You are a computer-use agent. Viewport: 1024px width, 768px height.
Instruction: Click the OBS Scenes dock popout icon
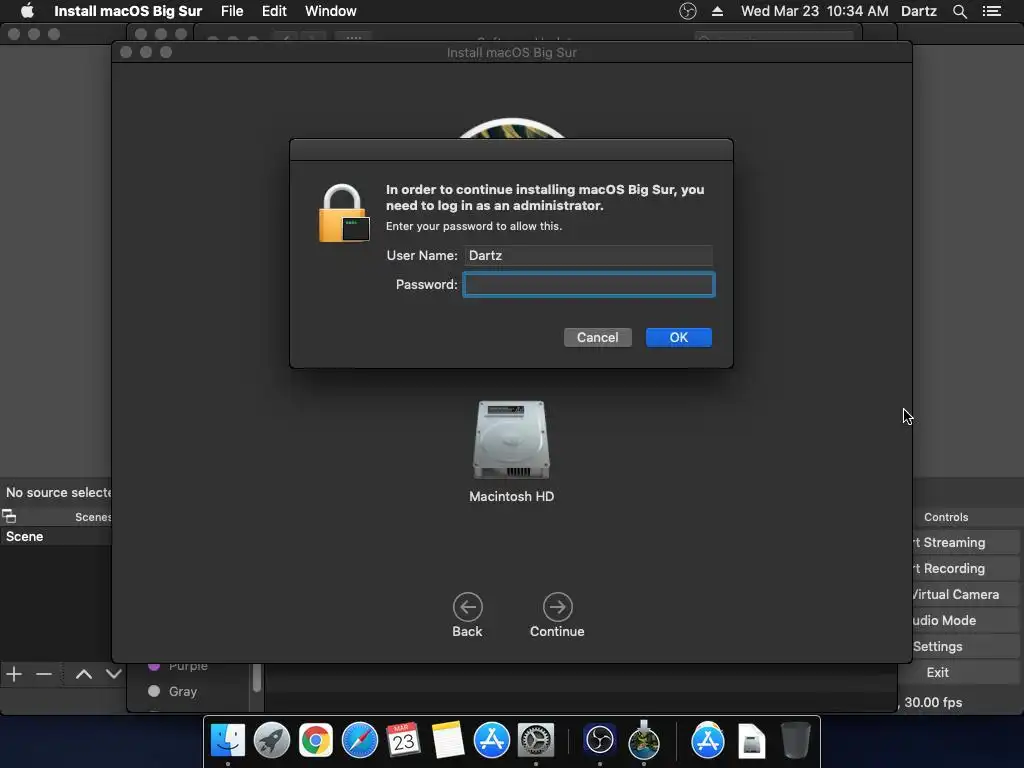tap(9, 517)
